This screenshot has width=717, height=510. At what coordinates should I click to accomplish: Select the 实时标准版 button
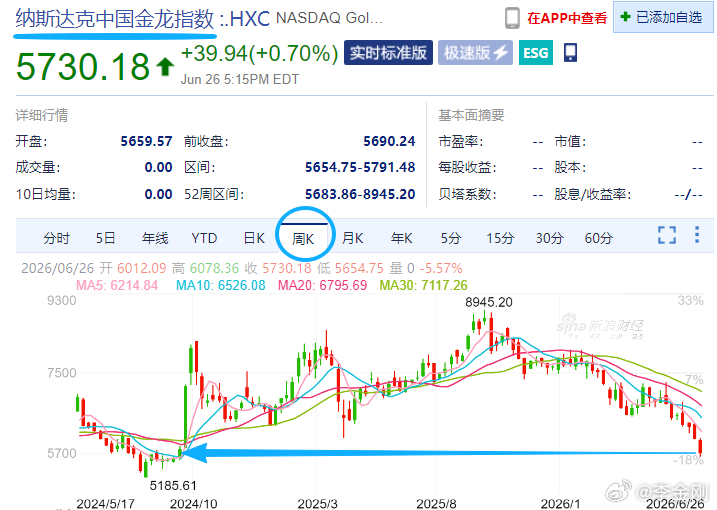[x=388, y=53]
